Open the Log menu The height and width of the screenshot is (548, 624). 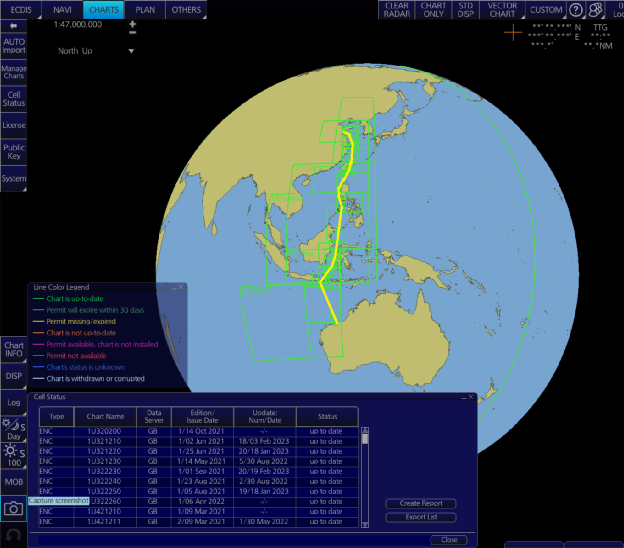coord(13,402)
